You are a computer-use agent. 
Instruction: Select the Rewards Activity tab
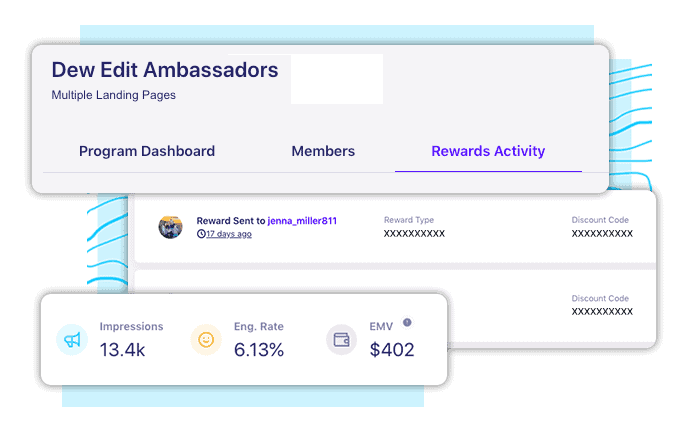[488, 151]
